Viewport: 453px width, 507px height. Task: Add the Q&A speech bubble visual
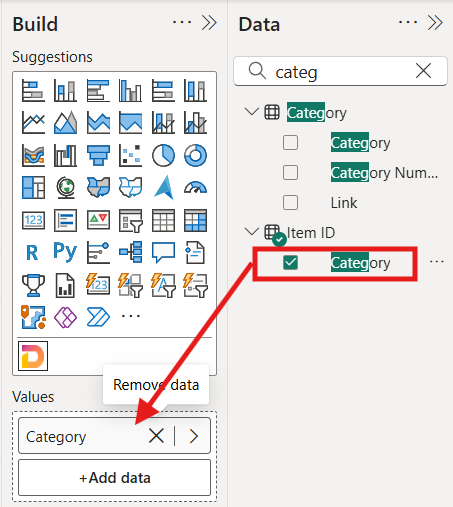163,252
